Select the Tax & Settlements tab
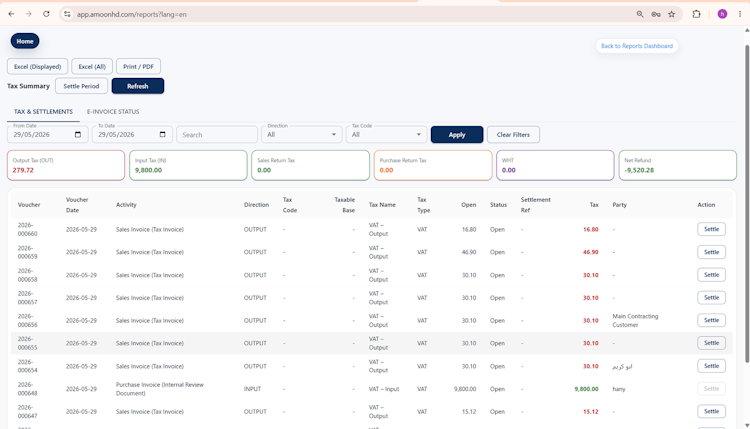 (43, 111)
